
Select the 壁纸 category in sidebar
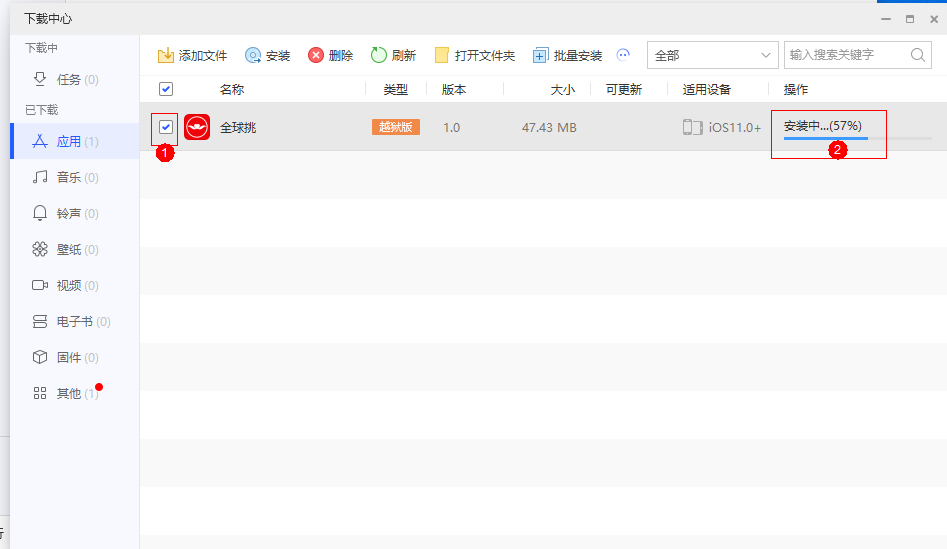point(74,249)
